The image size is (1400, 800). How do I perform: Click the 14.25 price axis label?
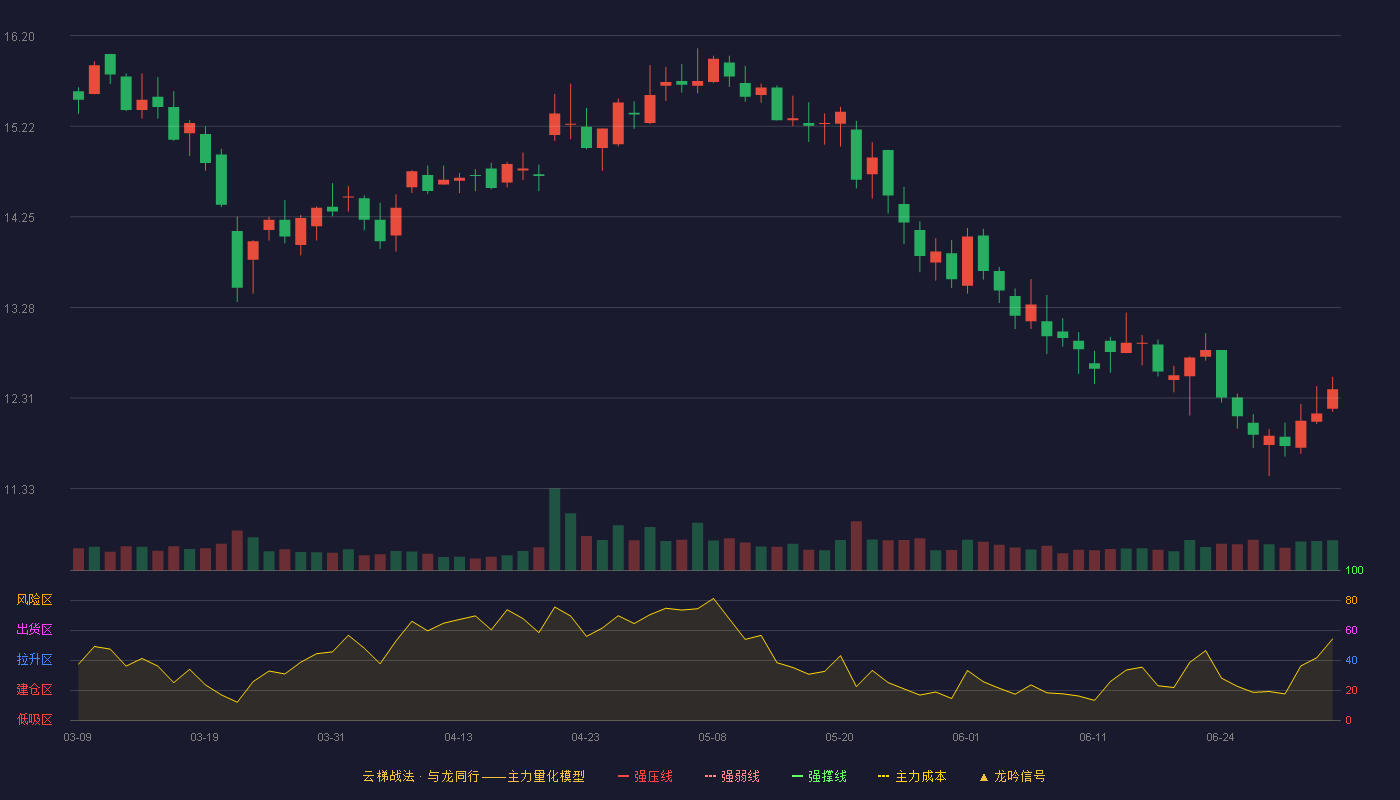pyautogui.click(x=19, y=218)
